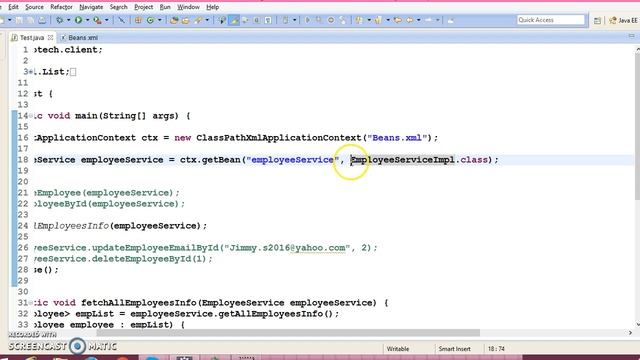
Task: Click the 18 : 74 cursor position status
Action: pos(496,349)
